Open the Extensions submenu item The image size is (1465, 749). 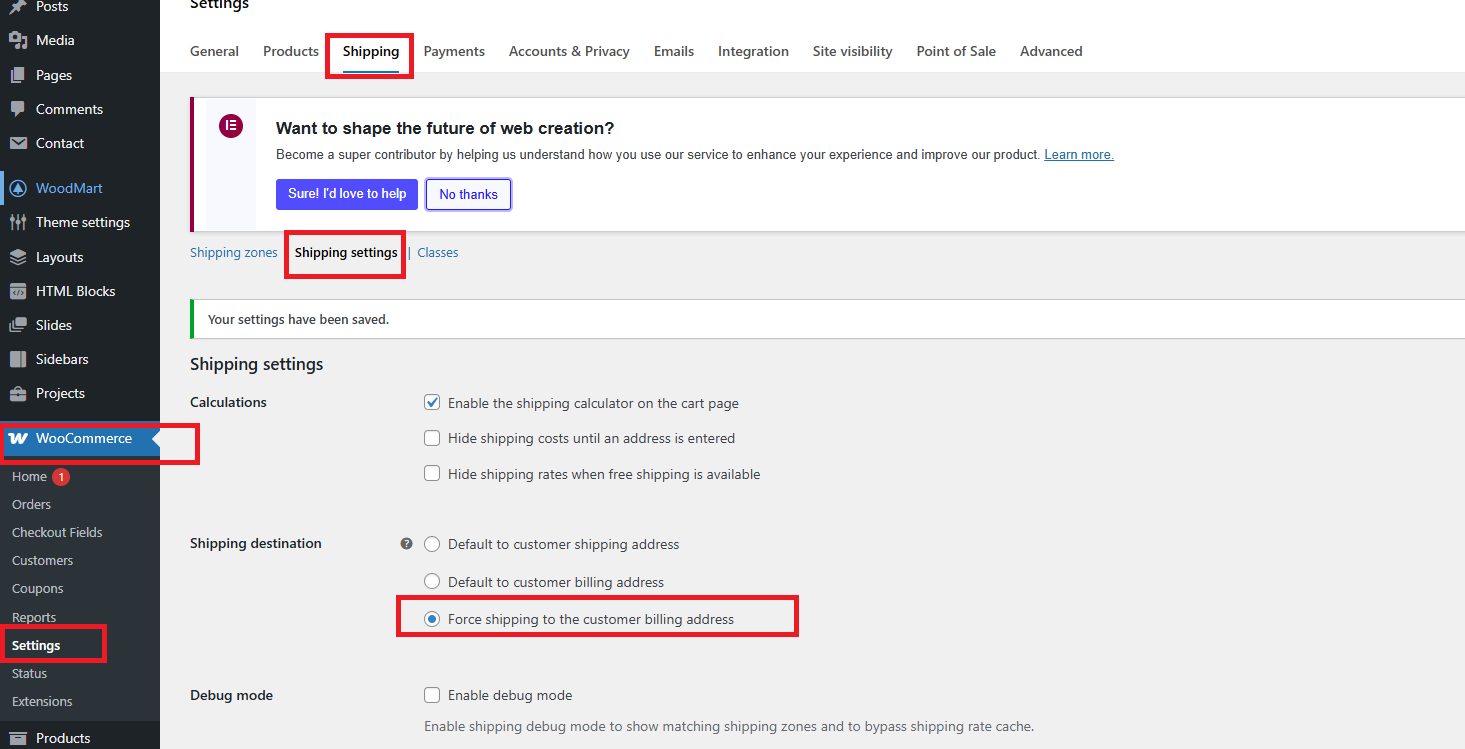[x=42, y=701]
